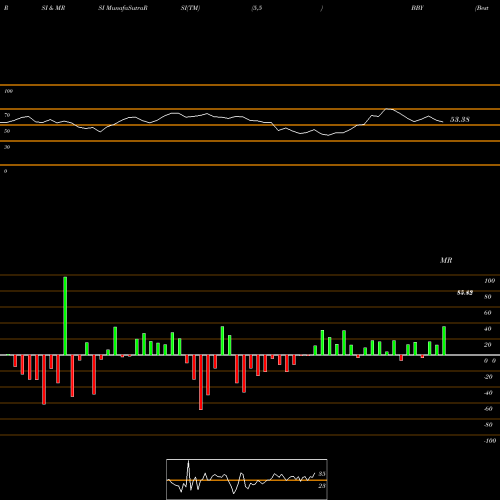The image size is (500, 500).
Task: Click the 33 label in mini chart
Action: [322, 474]
